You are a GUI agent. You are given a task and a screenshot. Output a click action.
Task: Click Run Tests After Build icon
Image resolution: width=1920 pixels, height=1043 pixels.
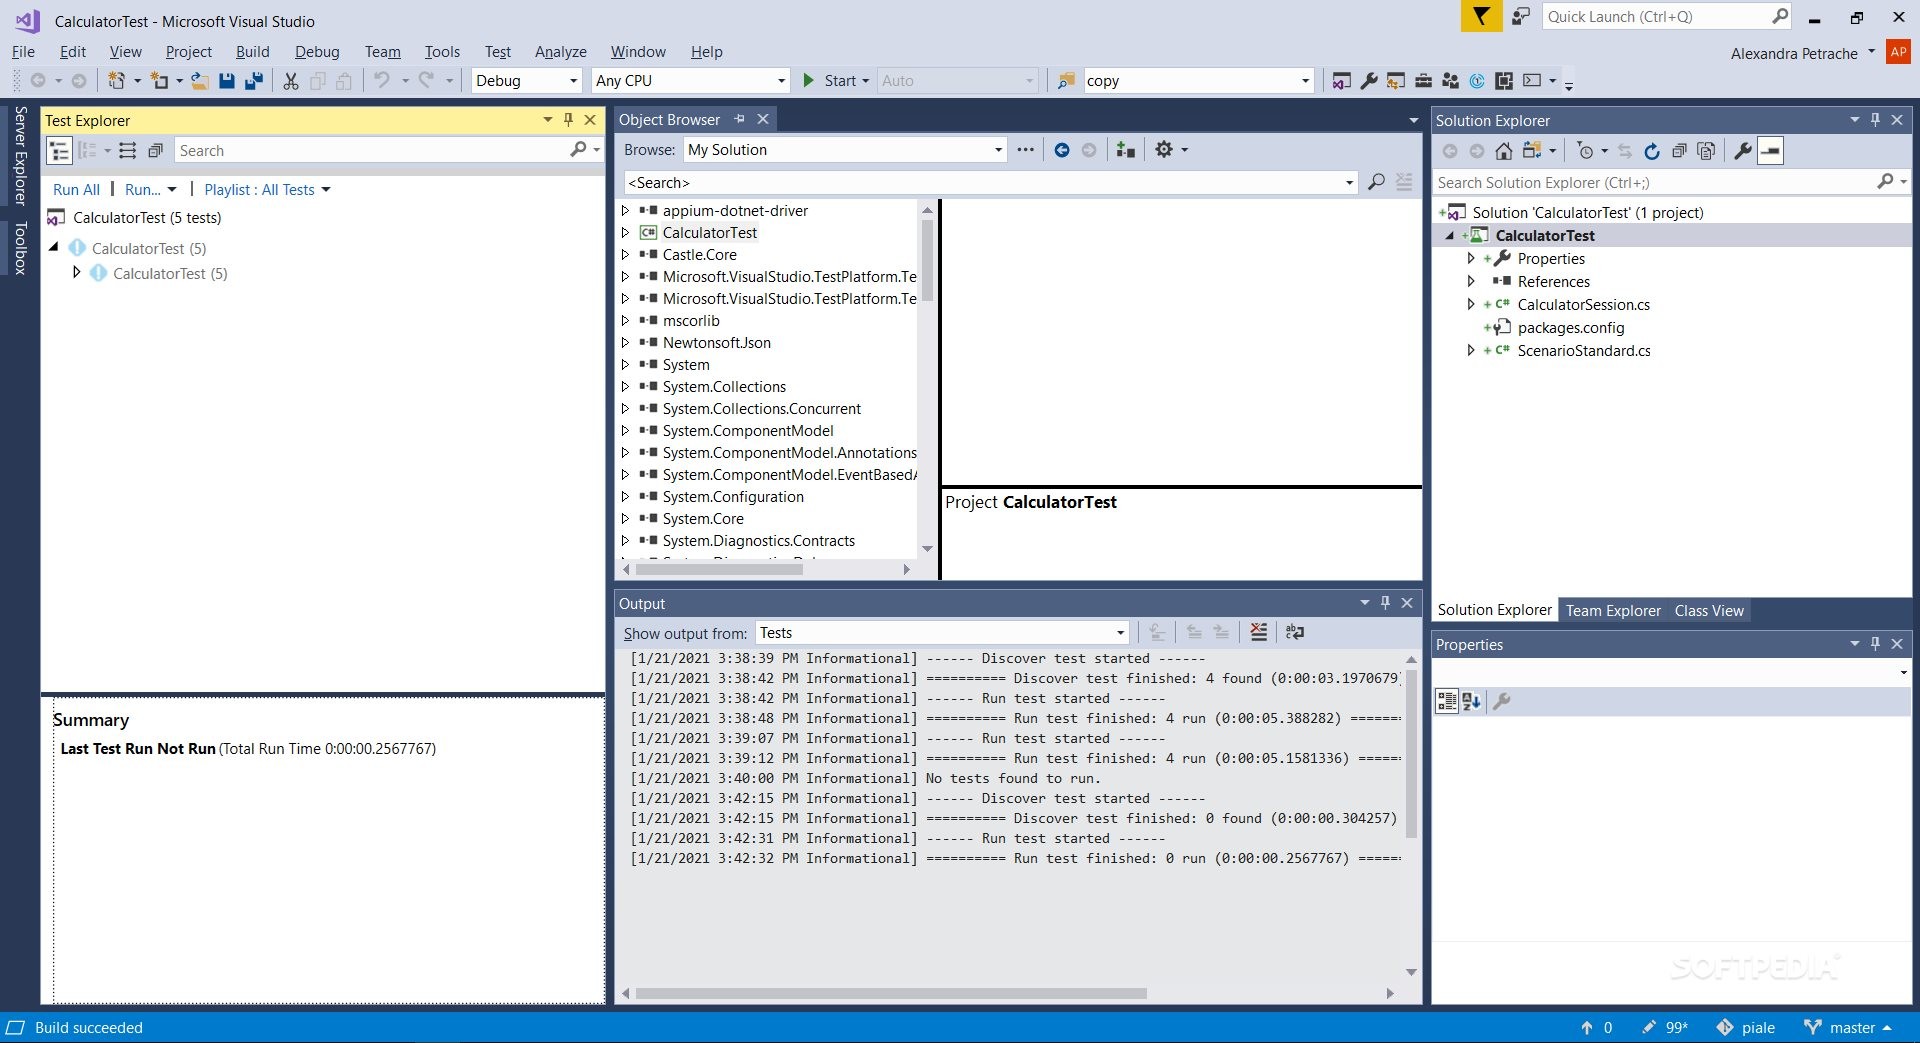[x=127, y=151]
